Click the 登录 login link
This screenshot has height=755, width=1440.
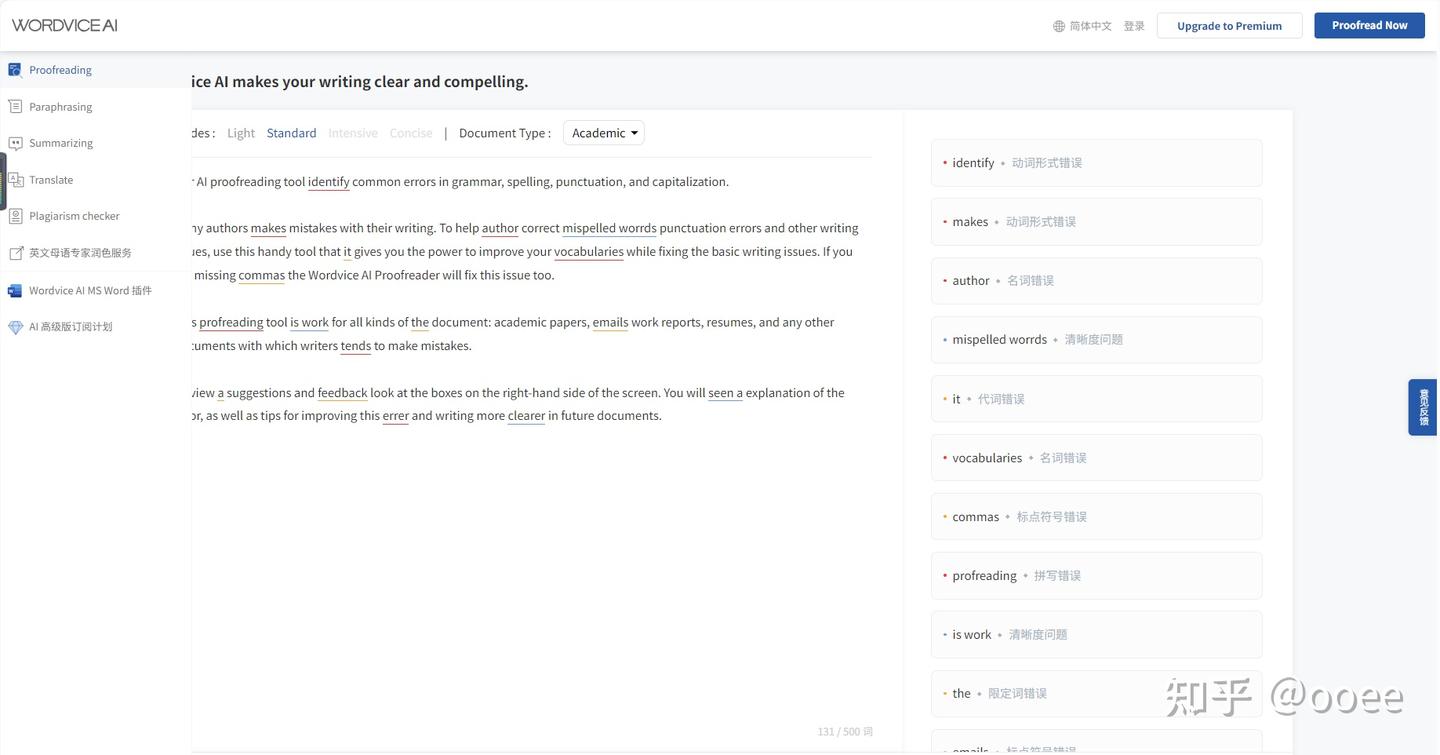[1134, 26]
